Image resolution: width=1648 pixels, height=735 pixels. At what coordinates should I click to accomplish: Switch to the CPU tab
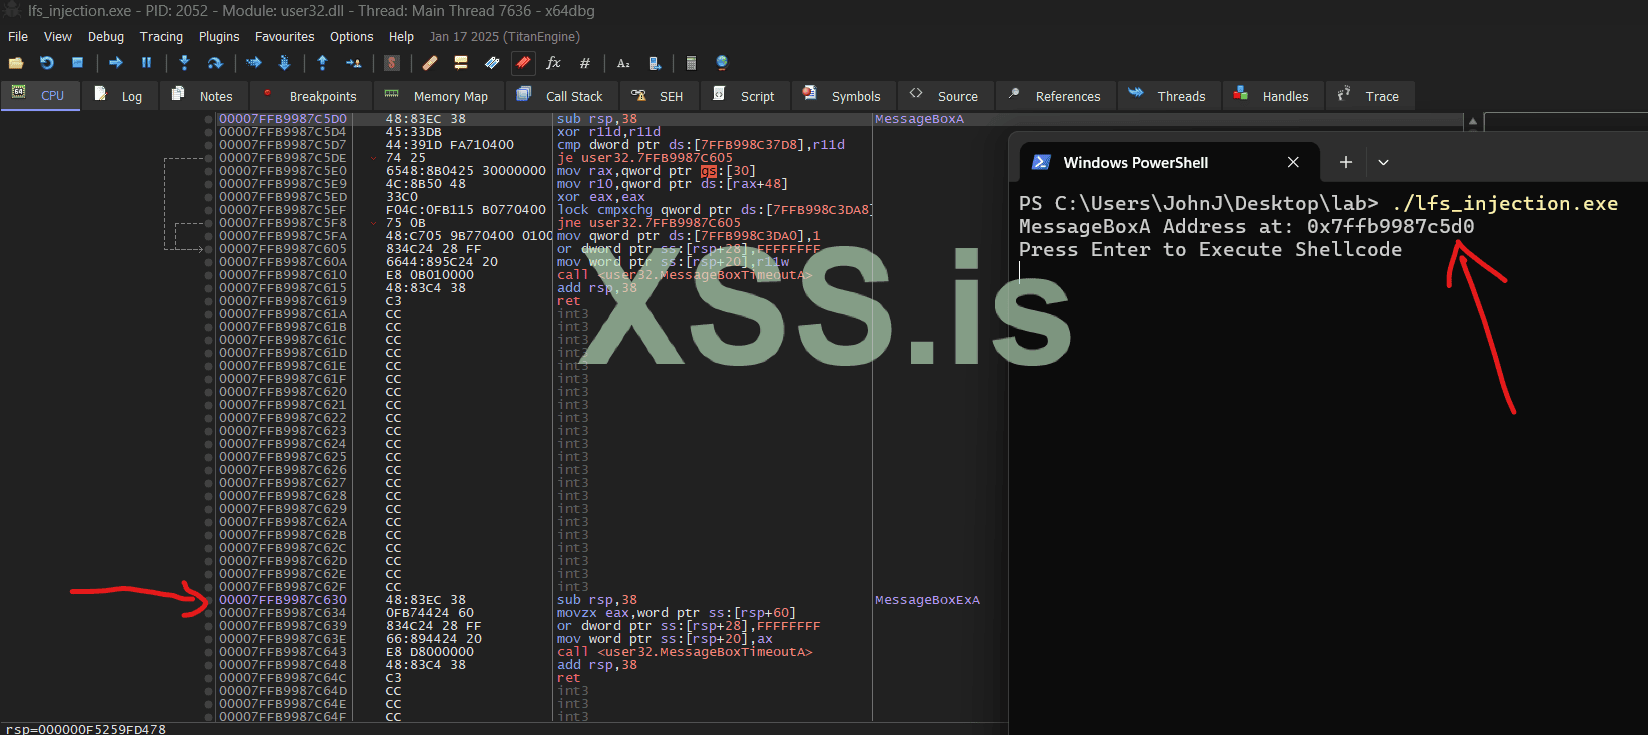pos(40,96)
